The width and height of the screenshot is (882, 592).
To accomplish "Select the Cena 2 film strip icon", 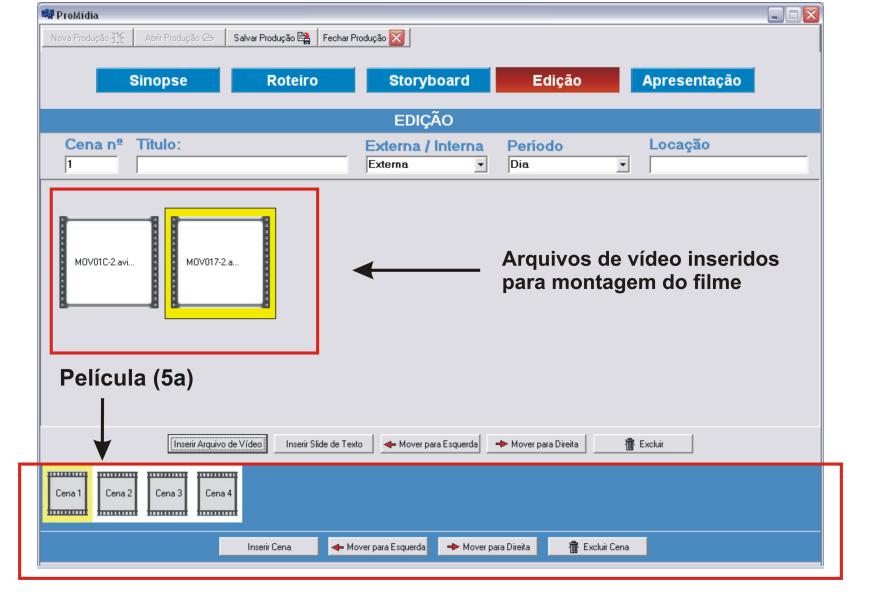I will point(118,493).
